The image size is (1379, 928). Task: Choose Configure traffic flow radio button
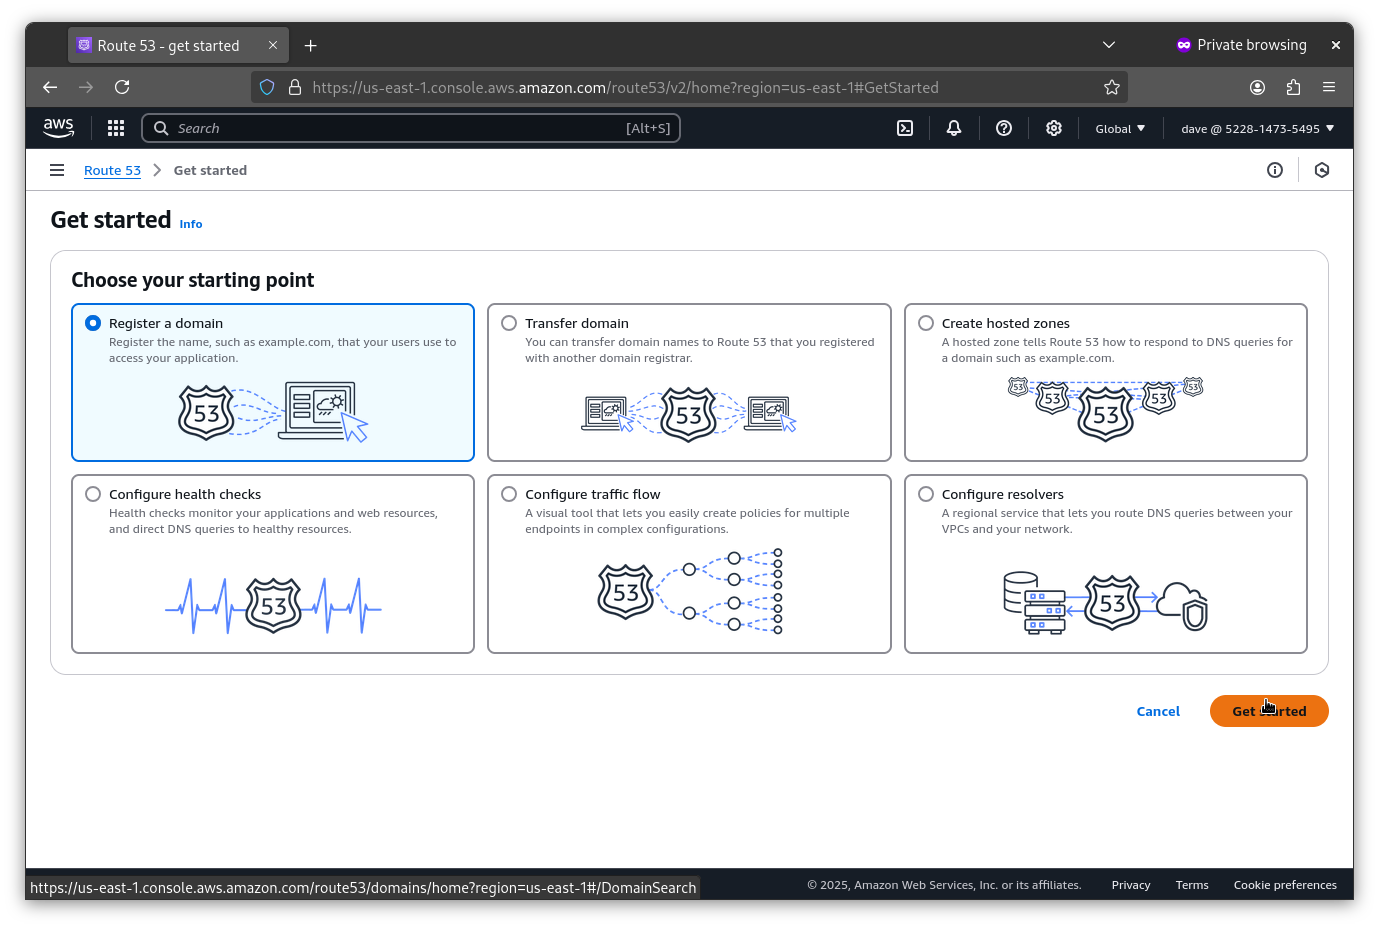pyautogui.click(x=509, y=494)
